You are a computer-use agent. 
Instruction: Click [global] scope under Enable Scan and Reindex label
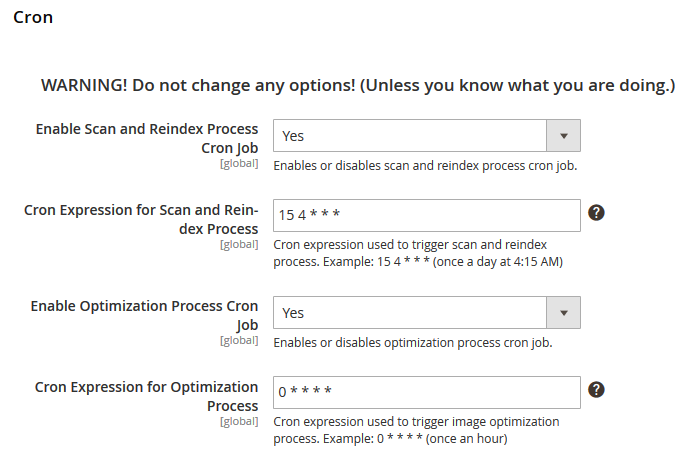pos(239,164)
